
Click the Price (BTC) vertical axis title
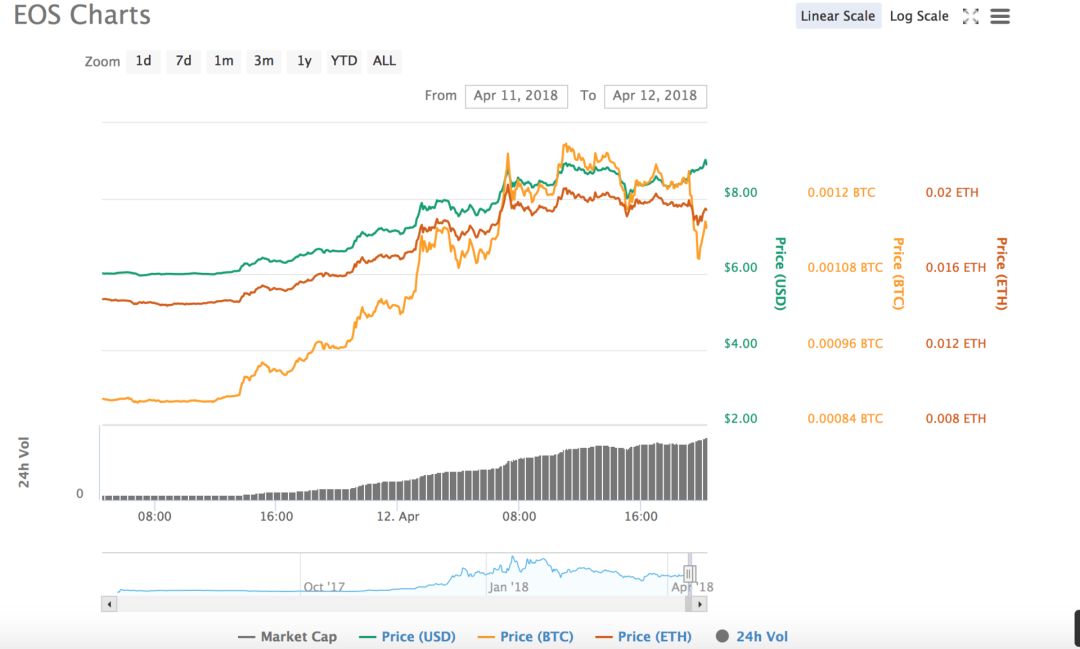[x=898, y=274]
